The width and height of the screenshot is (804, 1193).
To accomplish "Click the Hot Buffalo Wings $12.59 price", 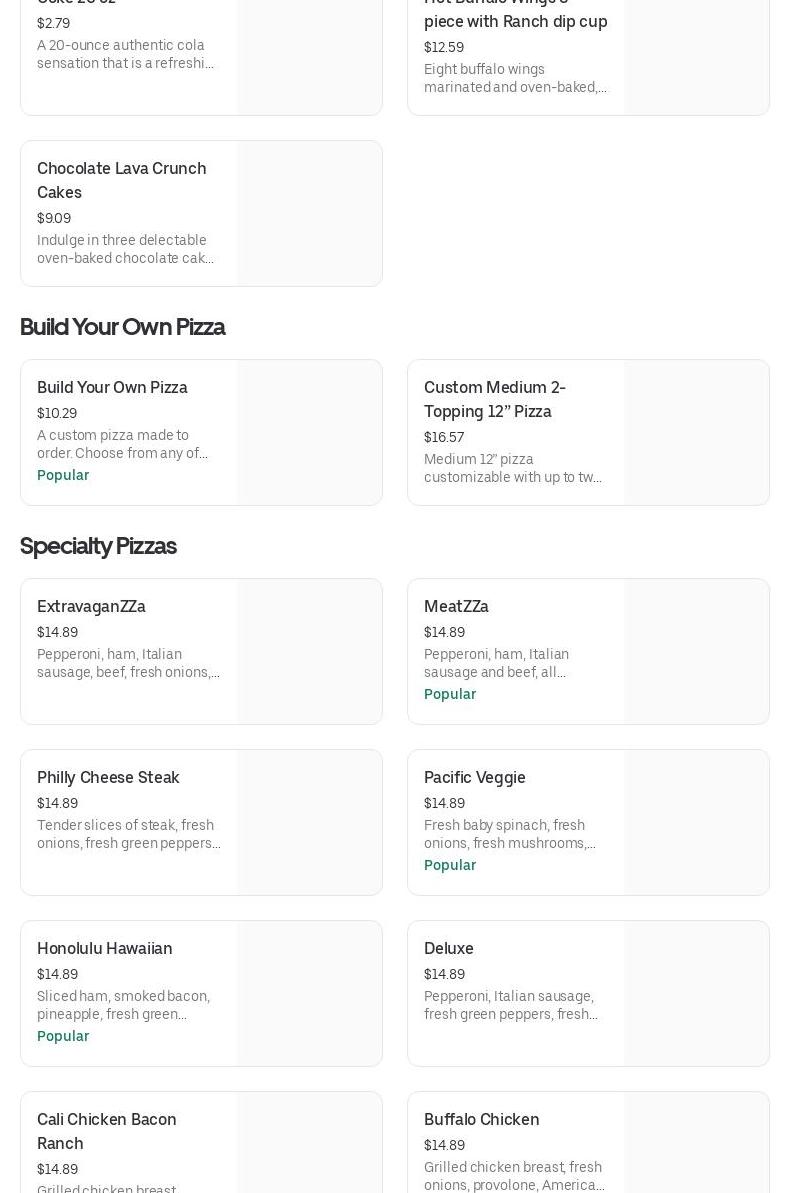I will [x=443, y=47].
